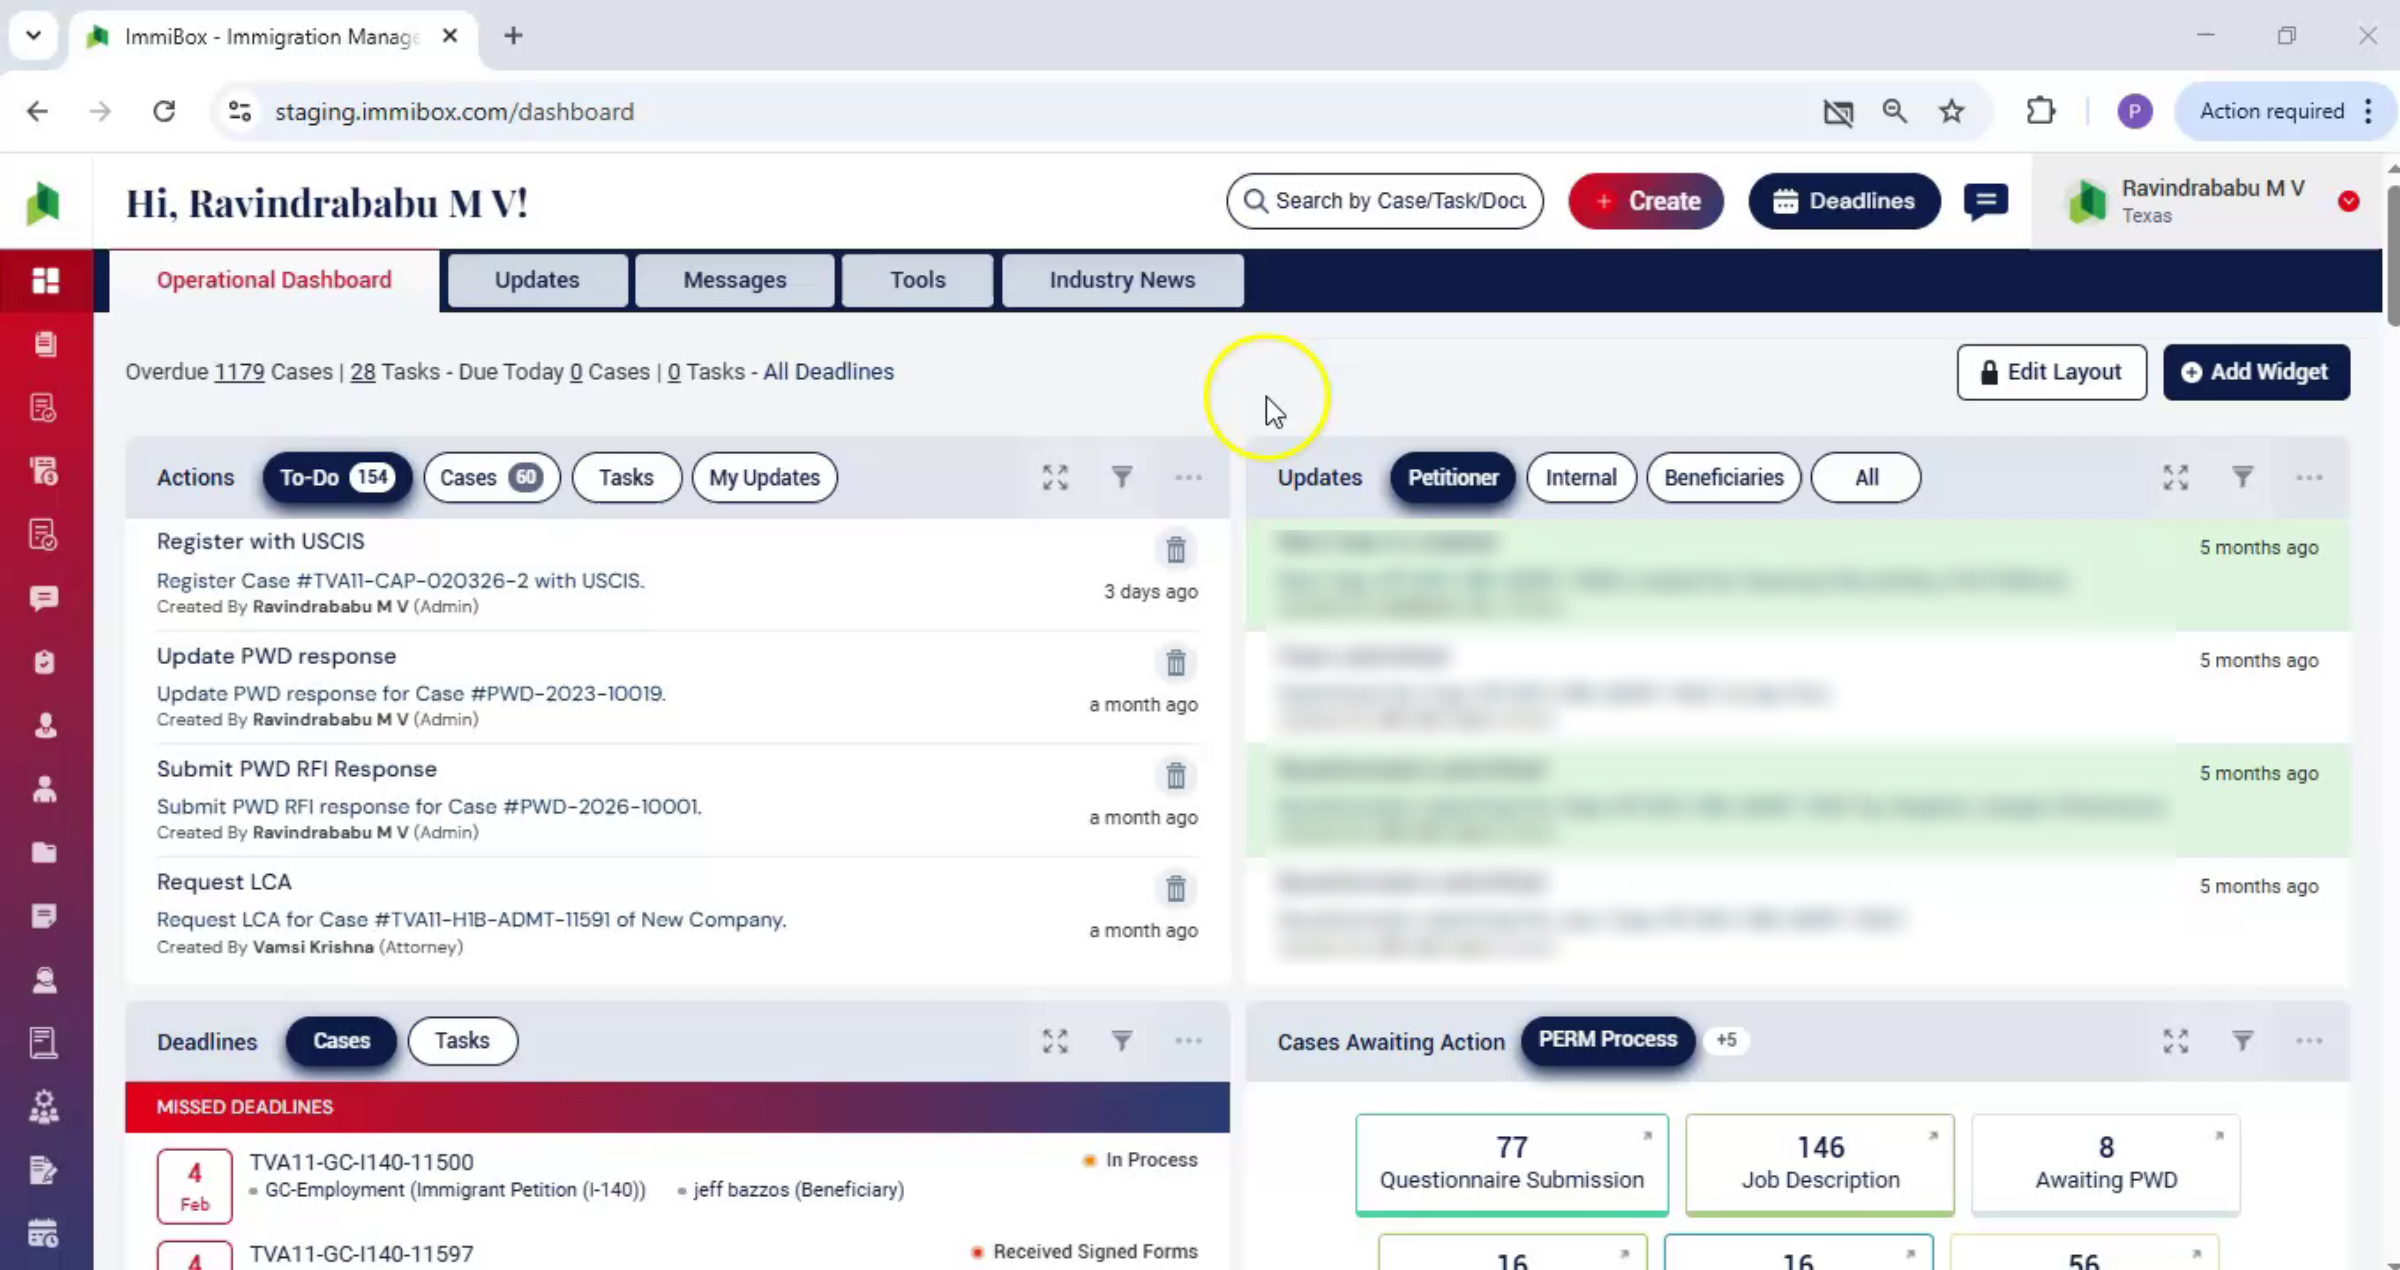The height and width of the screenshot is (1270, 2400).
Task: Switch to the Messages tab
Action: (x=735, y=280)
